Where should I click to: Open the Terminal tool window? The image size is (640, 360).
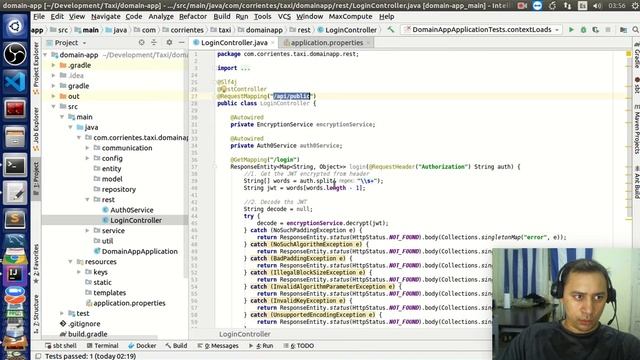(102, 346)
